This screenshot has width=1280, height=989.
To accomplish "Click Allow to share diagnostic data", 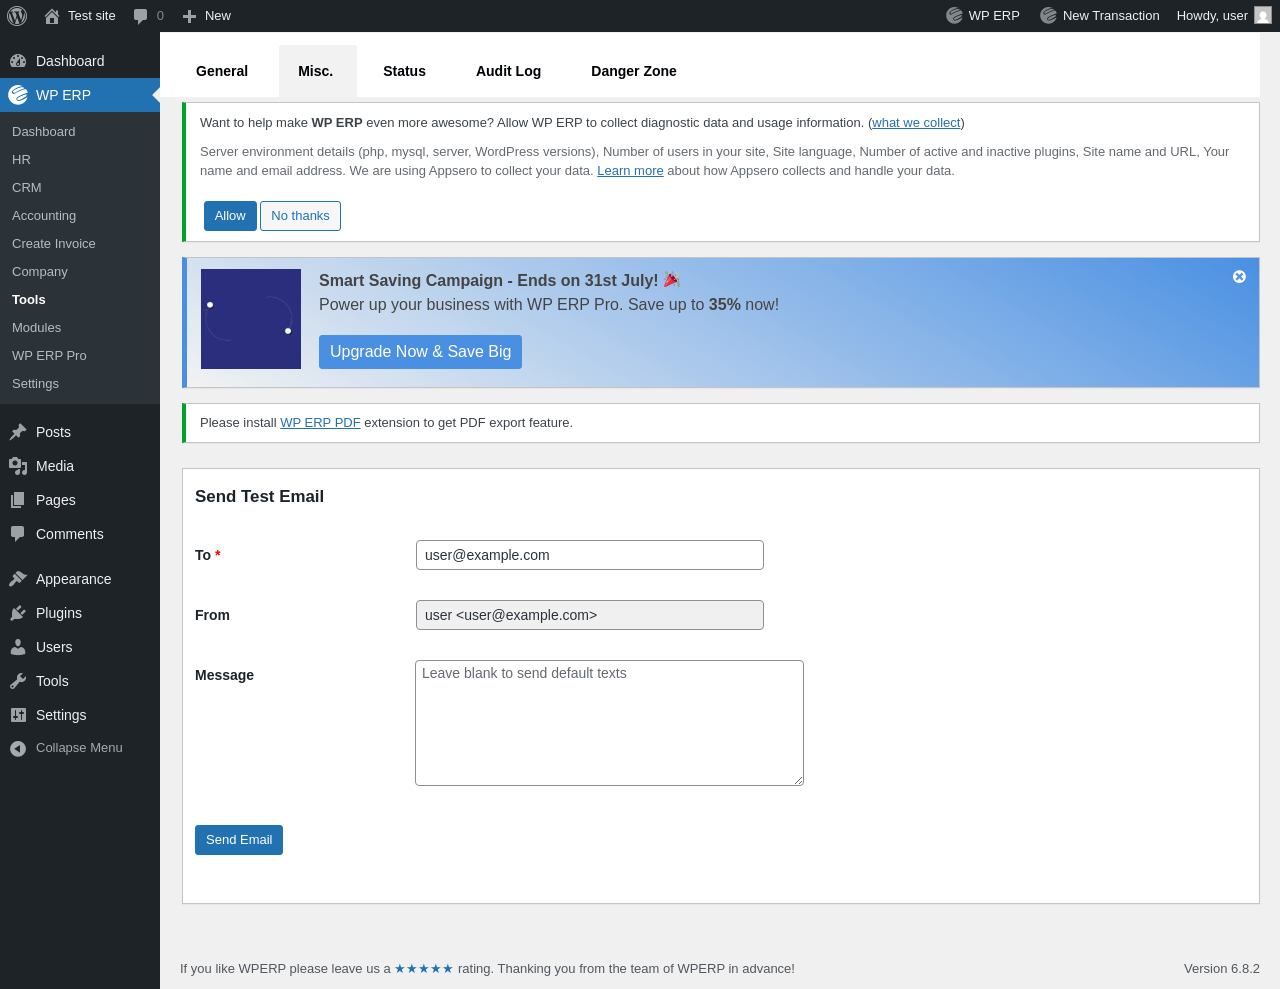I will 230,216.
